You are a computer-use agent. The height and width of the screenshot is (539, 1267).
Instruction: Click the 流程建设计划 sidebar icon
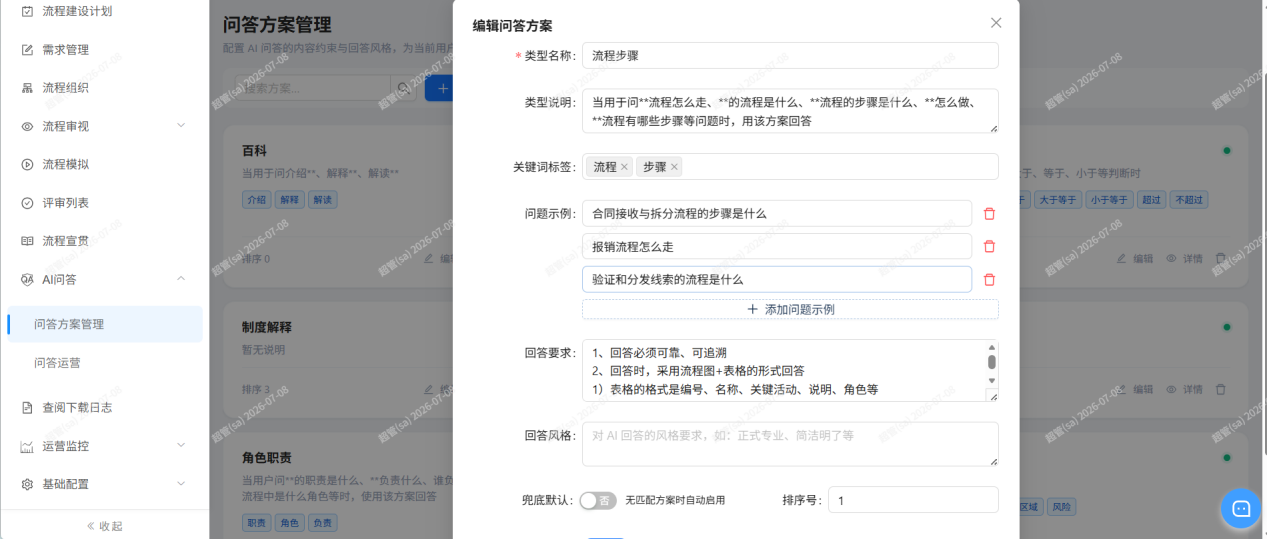[x=27, y=11]
